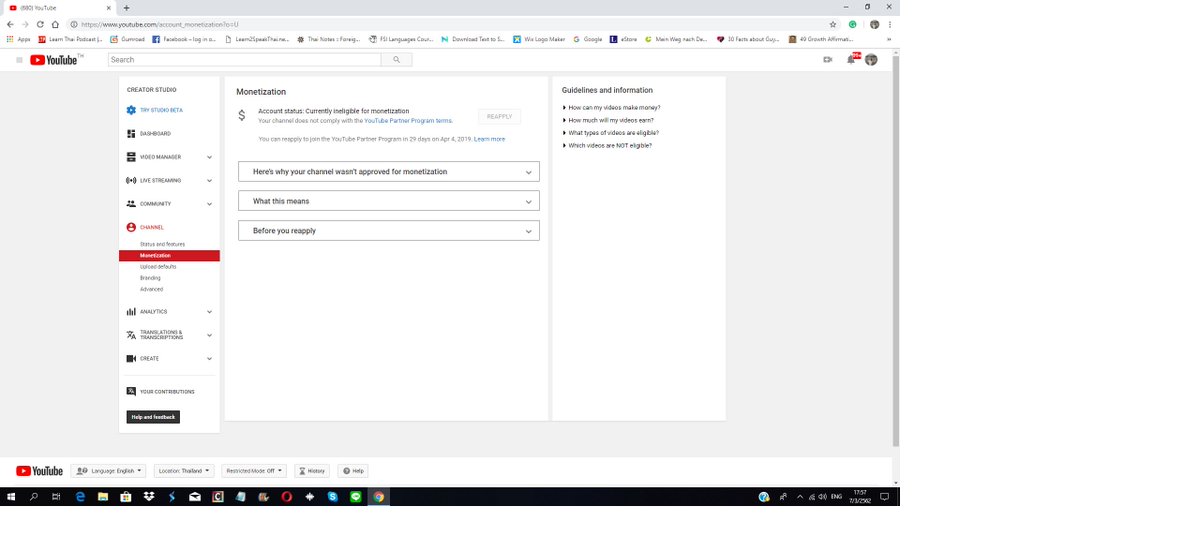This screenshot has width=1200, height=551.
Task: Click the Channel person icon
Action: tap(131, 227)
